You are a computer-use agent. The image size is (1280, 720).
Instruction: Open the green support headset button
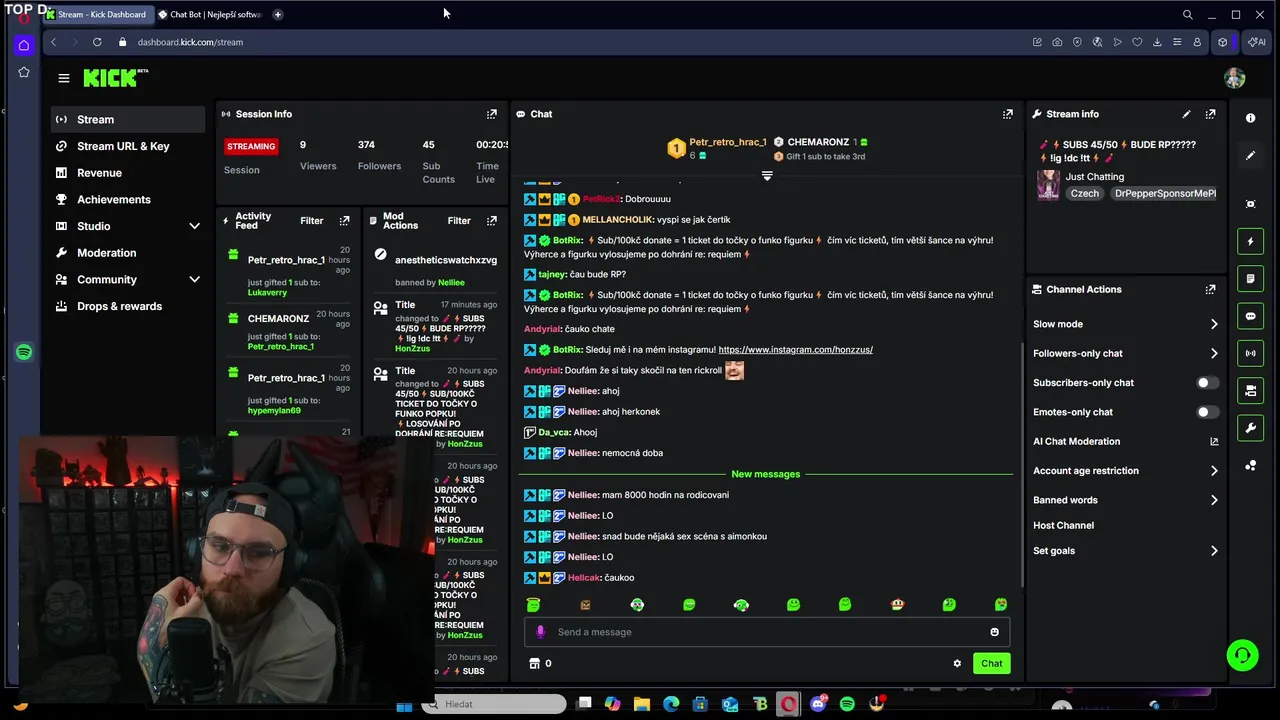pos(1242,655)
